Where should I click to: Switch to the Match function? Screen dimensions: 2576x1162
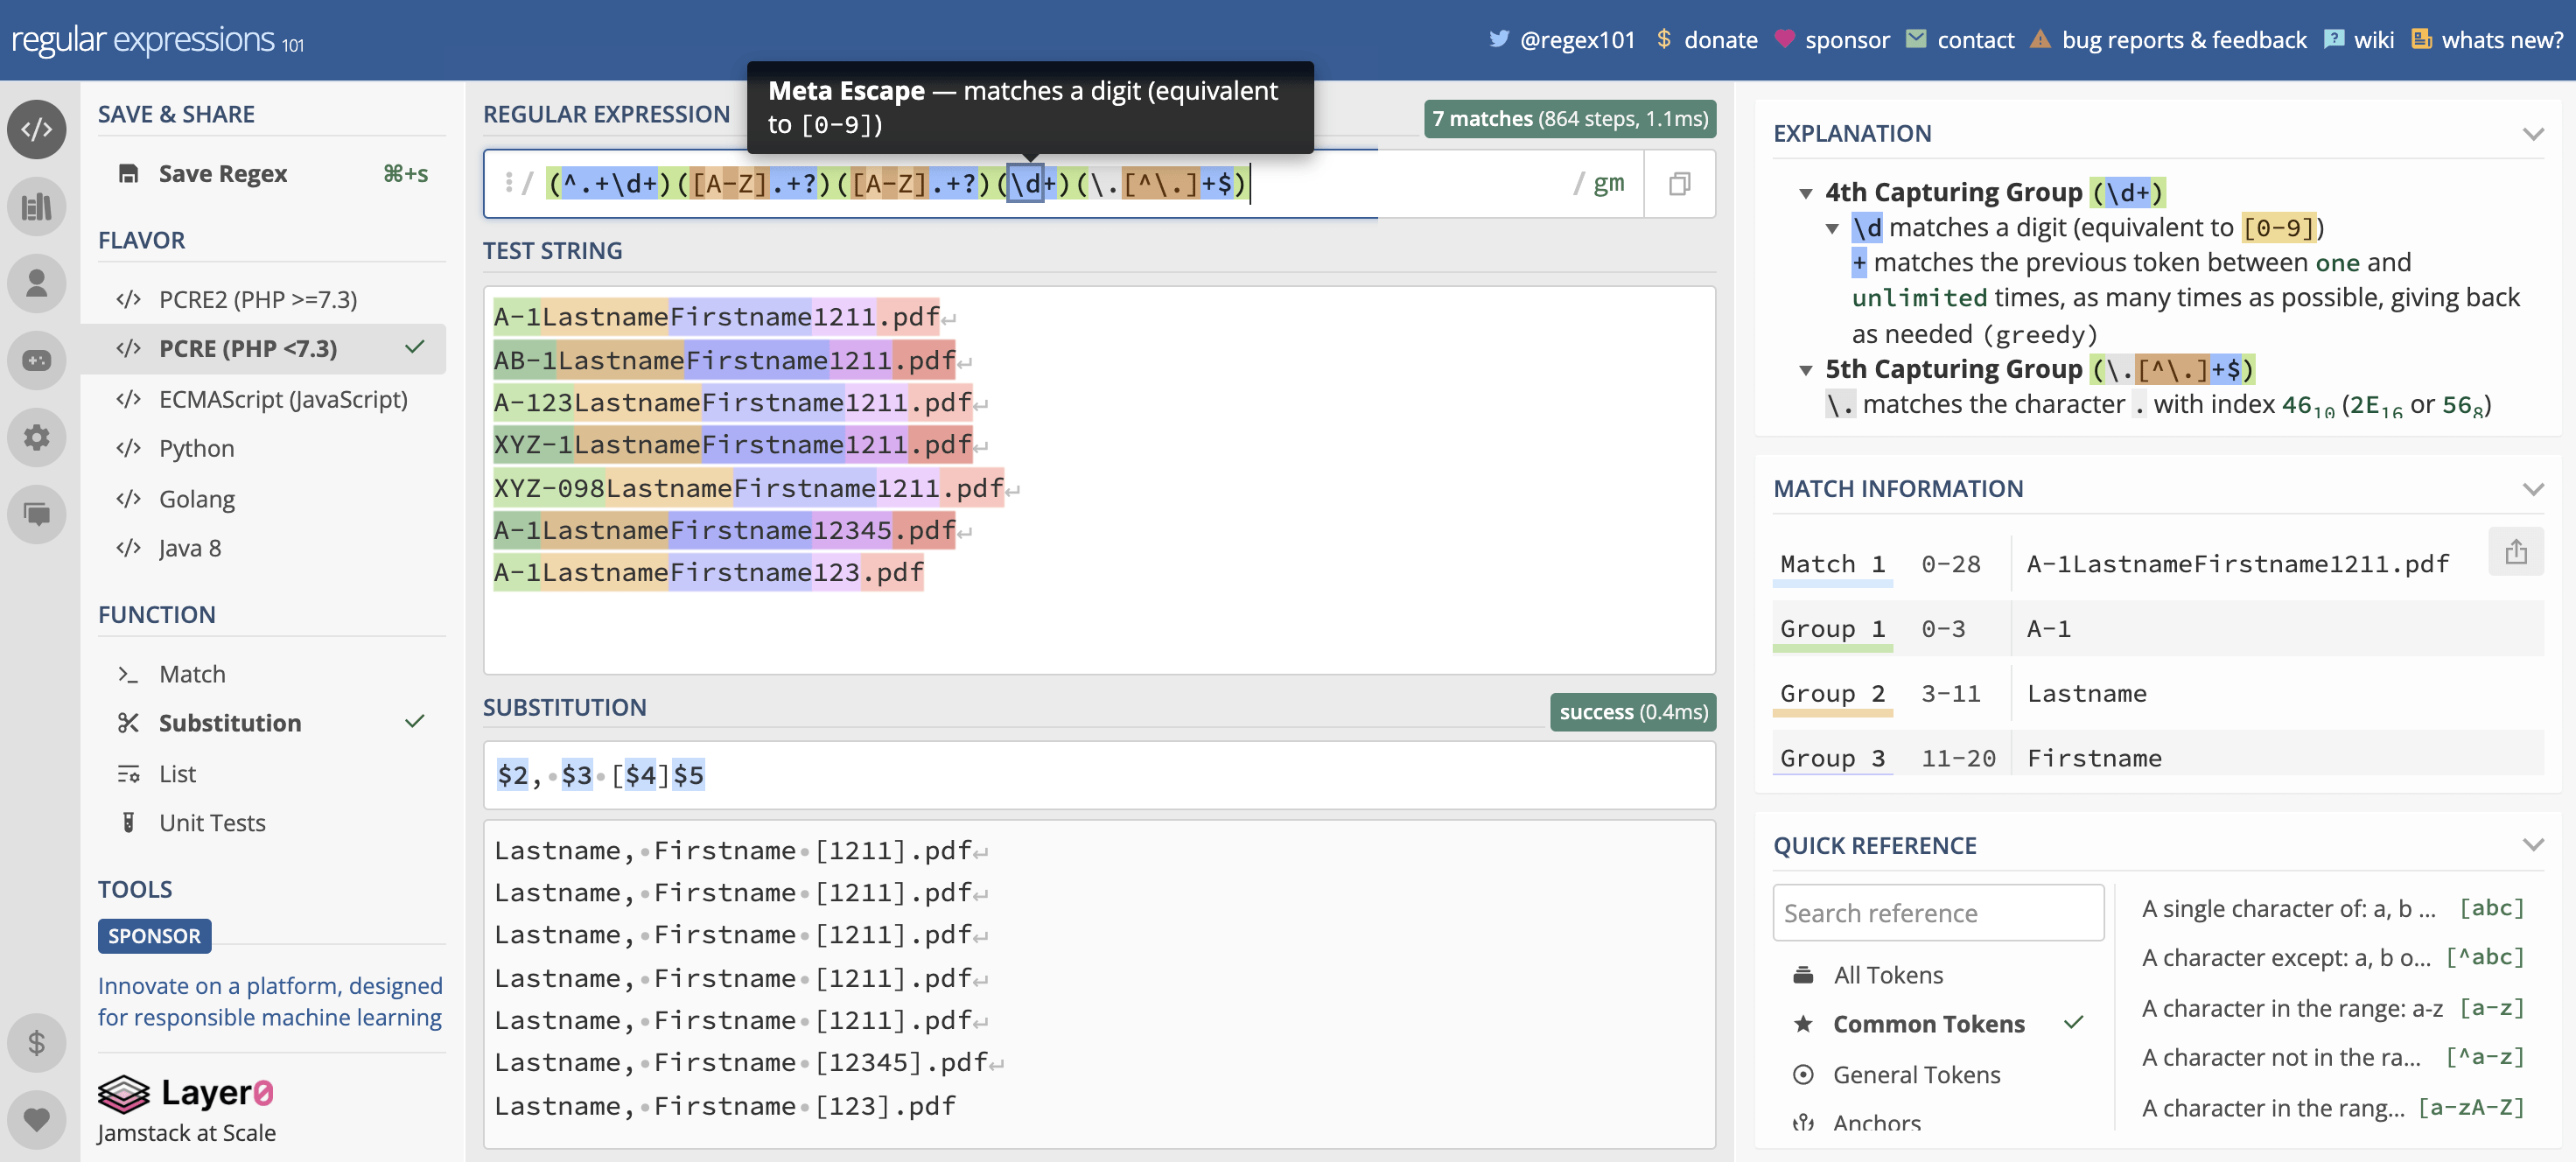pos(192,674)
